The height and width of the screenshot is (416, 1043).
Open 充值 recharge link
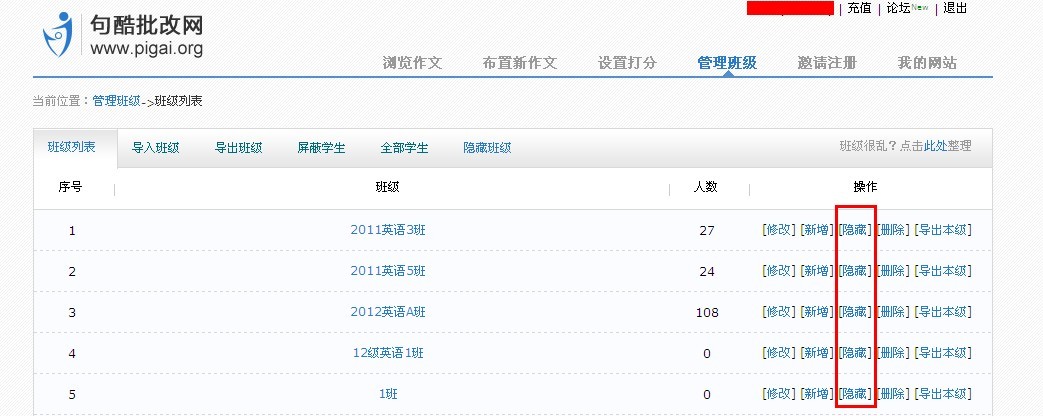click(859, 9)
